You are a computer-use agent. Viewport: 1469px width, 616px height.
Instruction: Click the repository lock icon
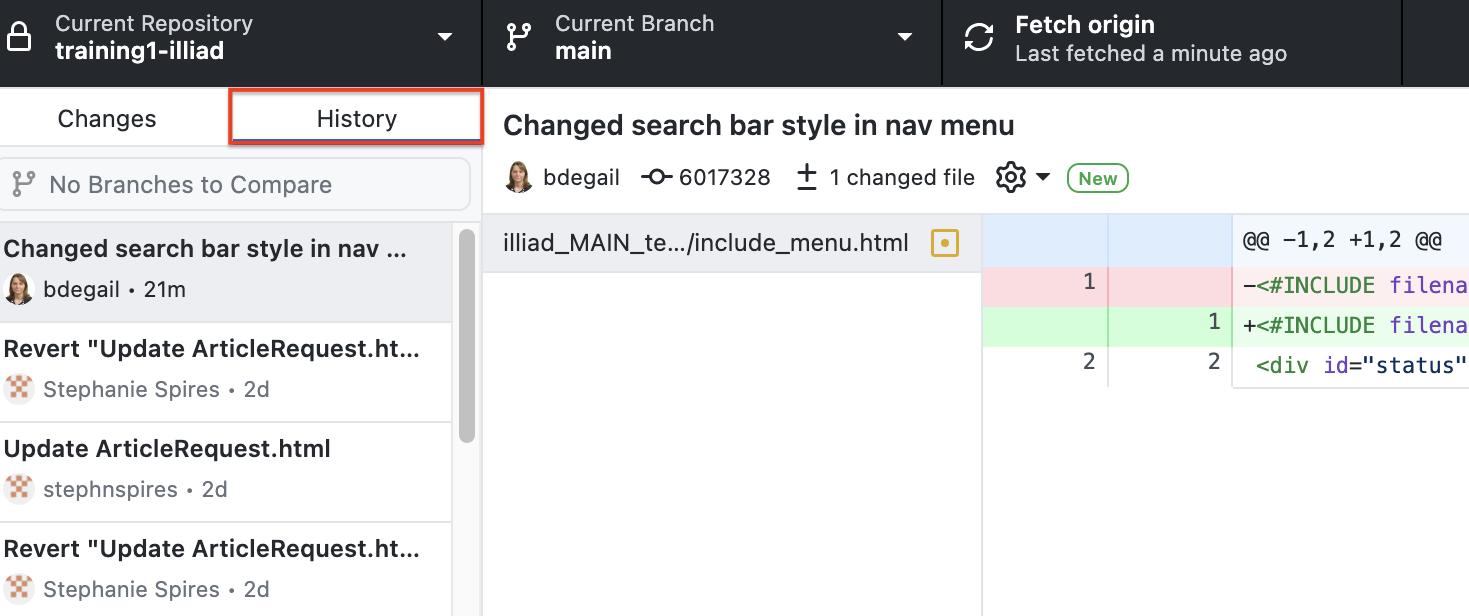[x=21, y=36]
